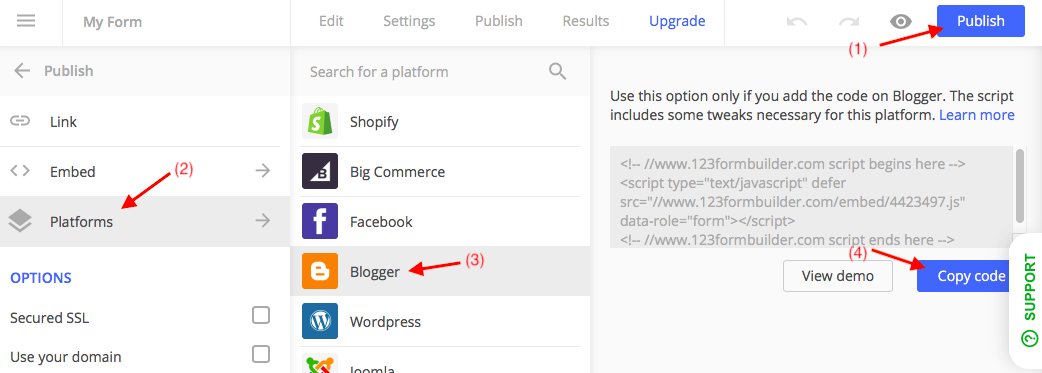Screen dimensions: 1042x373
Task: Click the undo arrow icon
Action: coord(796,22)
